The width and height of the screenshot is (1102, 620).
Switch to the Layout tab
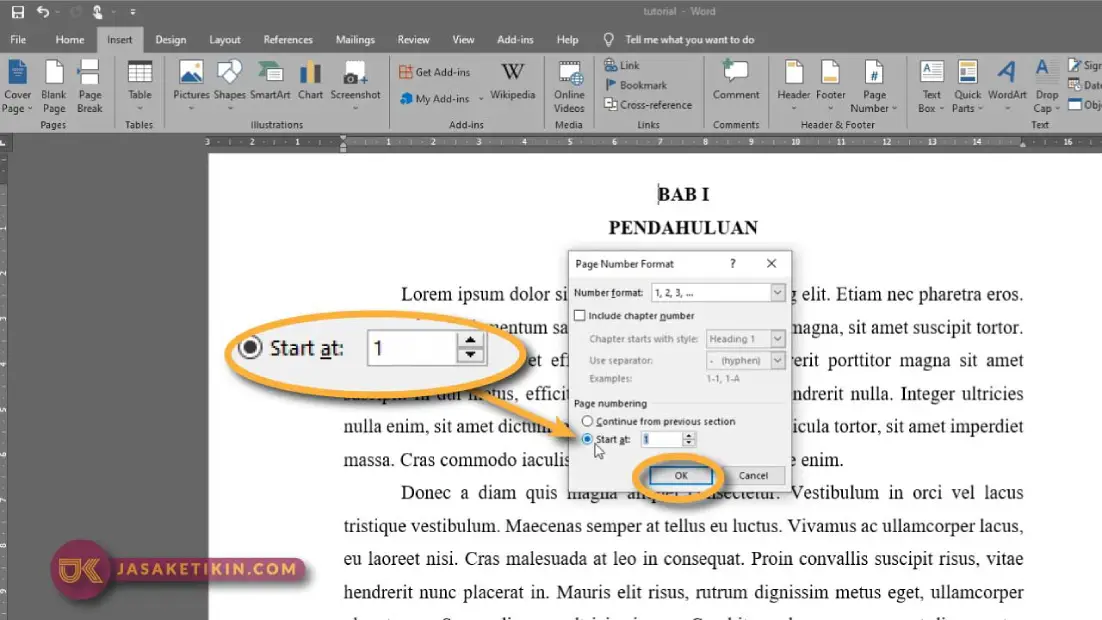click(x=225, y=40)
